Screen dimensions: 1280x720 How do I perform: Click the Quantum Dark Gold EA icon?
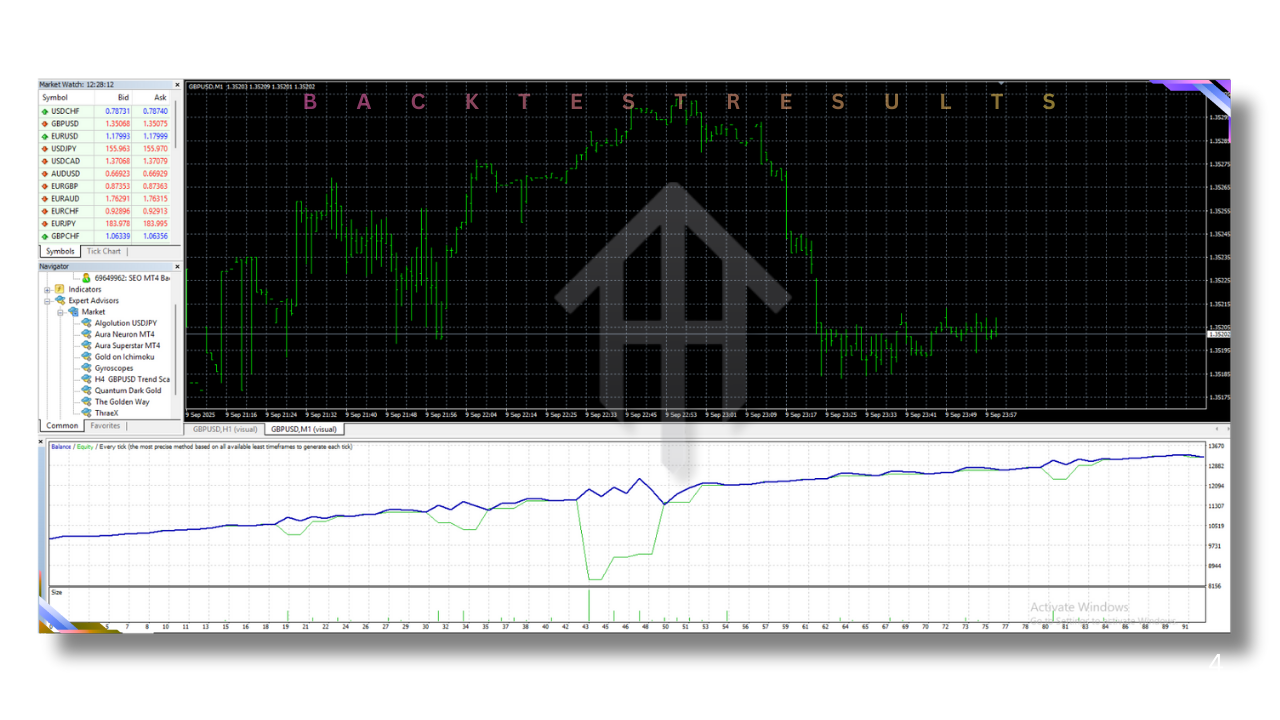pyautogui.click(x=88, y=390)
